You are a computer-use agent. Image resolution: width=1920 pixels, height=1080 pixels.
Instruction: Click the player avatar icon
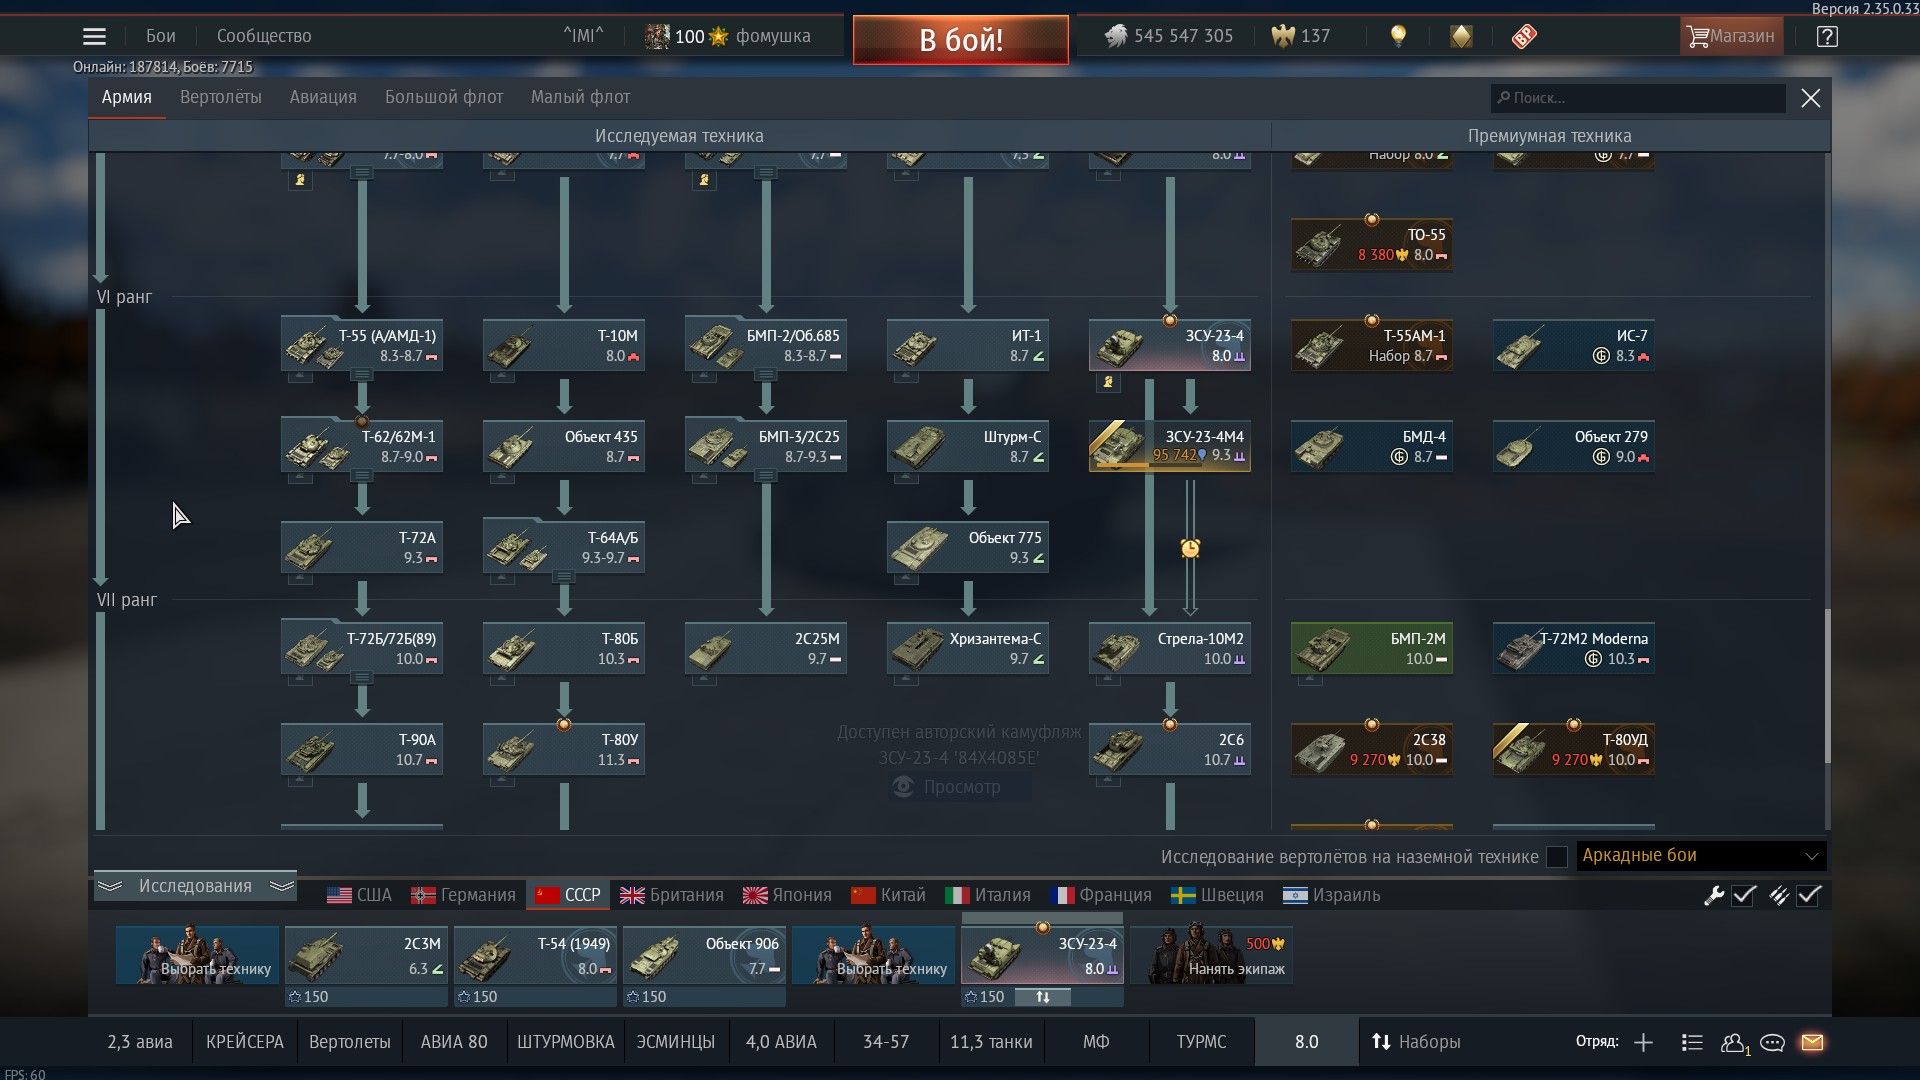(x=657, y=36)
